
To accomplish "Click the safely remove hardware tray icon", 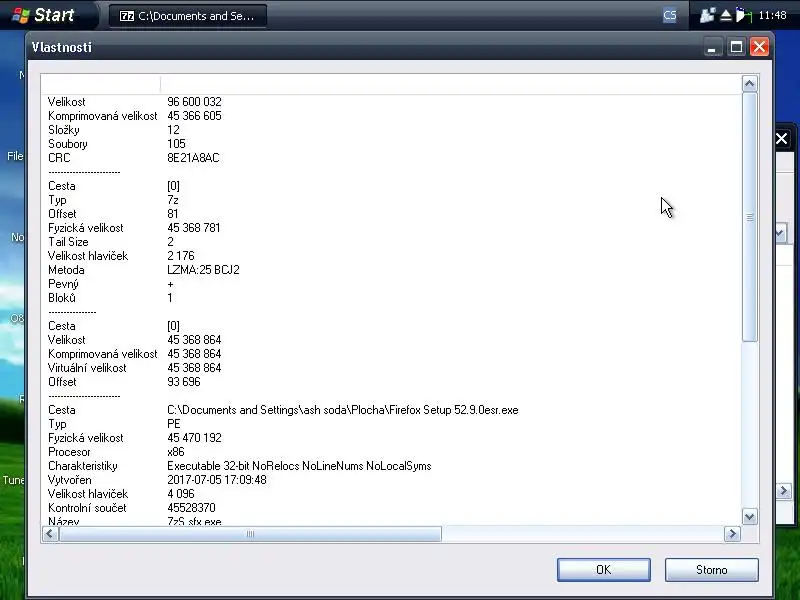I will pyautogui.click(x=725, y=15).
